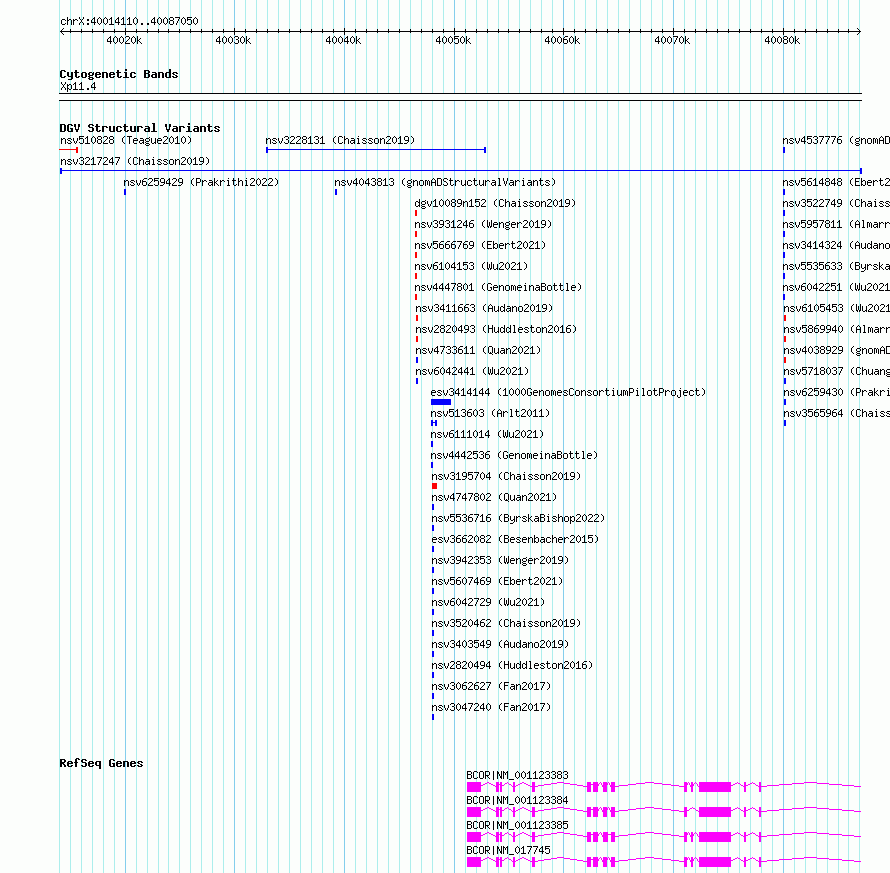Click the DGV Structural Variants track title
This screenshot has width=890, height=873.
[140, 128]
